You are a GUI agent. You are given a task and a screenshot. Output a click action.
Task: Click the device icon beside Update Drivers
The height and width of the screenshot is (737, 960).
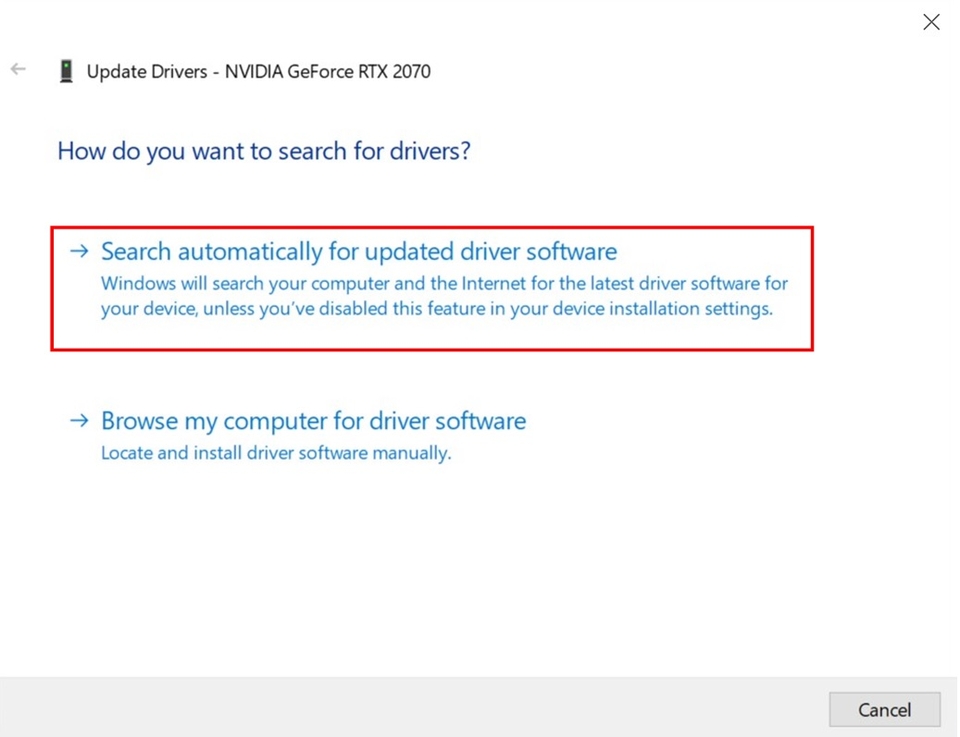66,71
